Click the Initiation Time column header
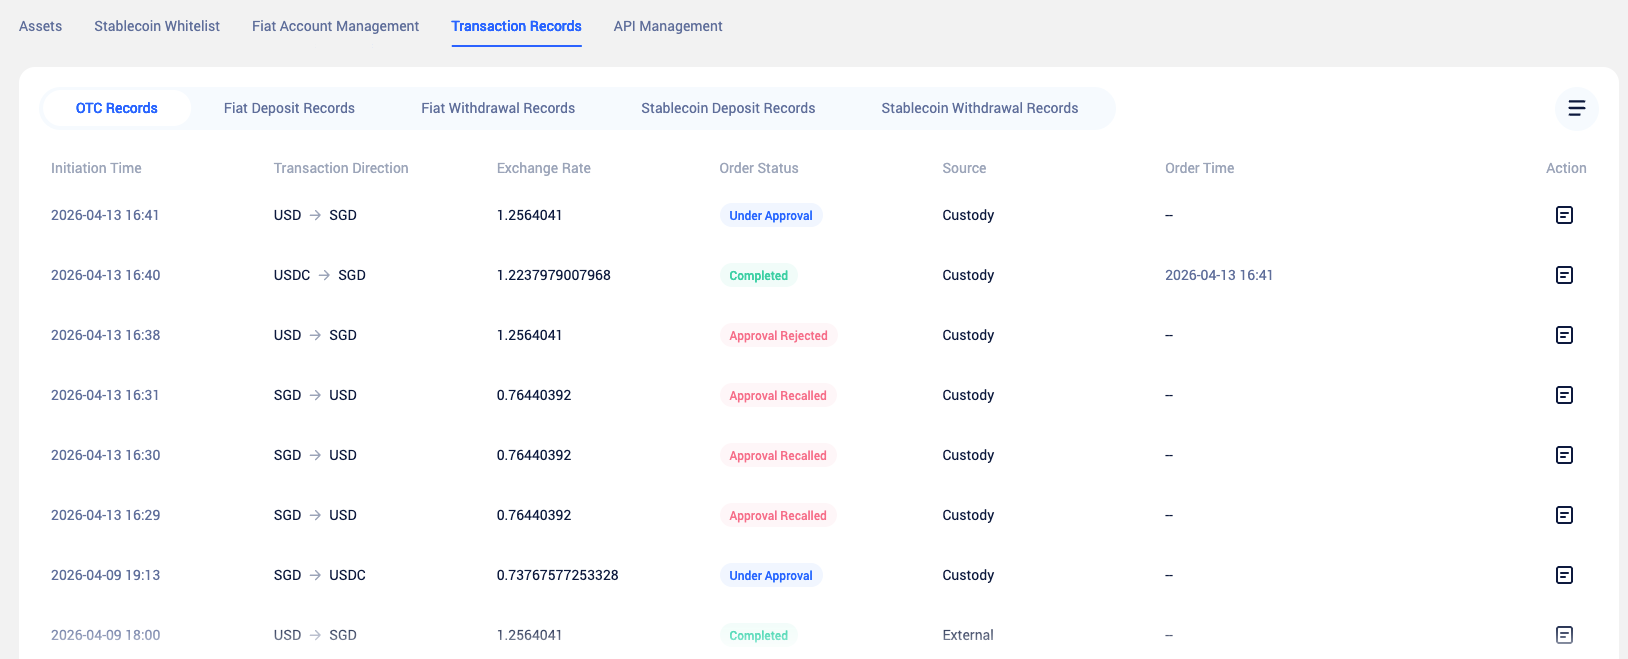 96,168
